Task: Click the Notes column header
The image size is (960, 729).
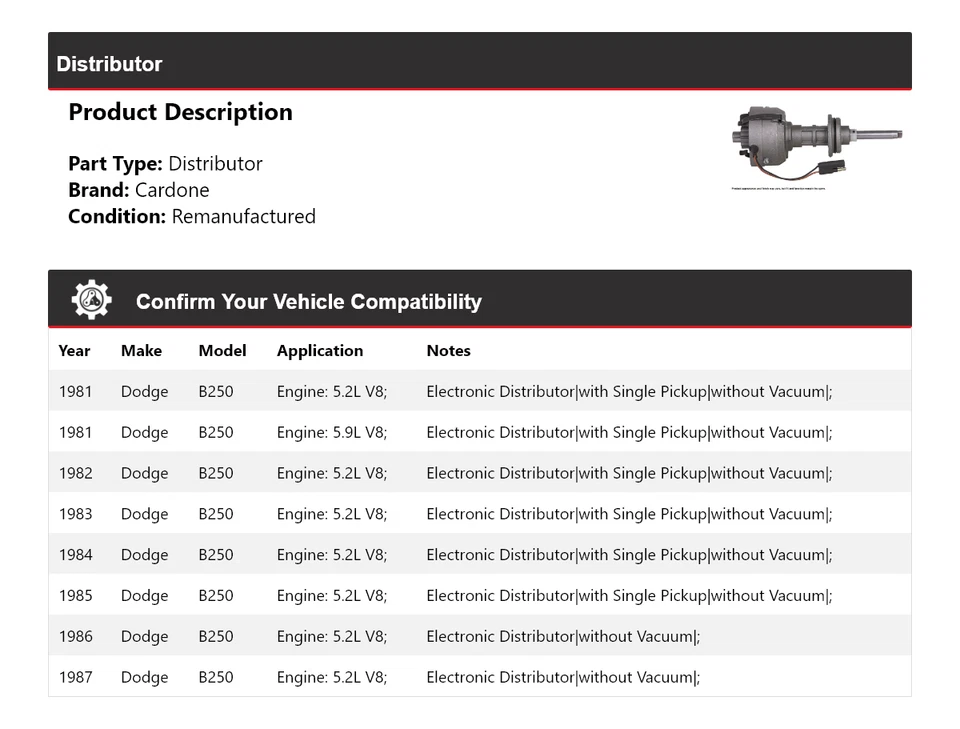Action: click(x=448, y=351)
